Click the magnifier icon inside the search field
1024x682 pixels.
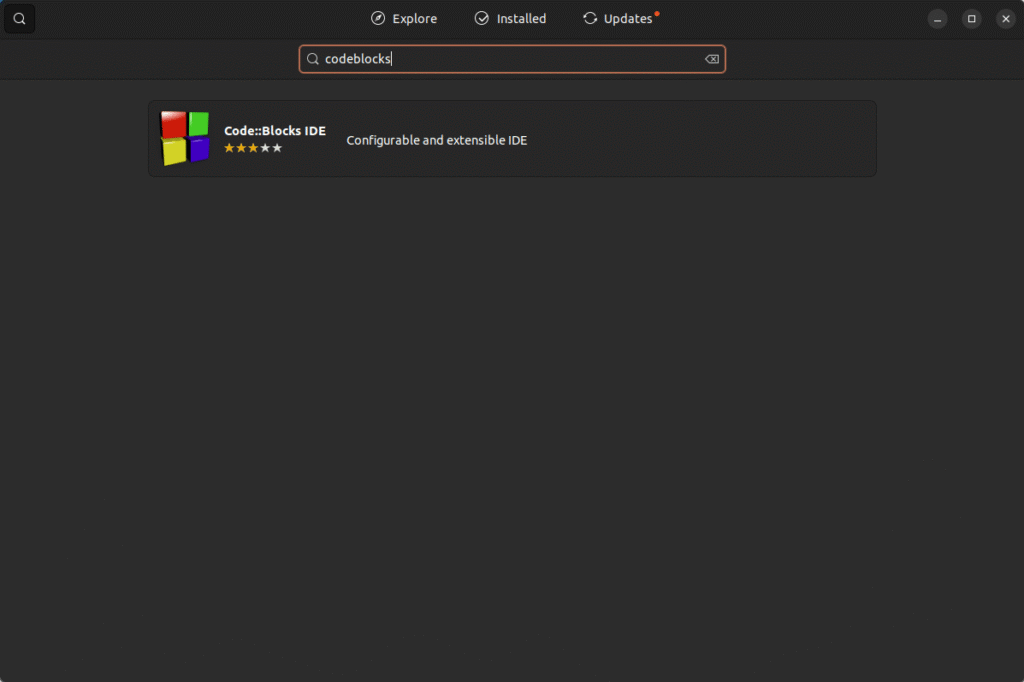coord(312,59)
